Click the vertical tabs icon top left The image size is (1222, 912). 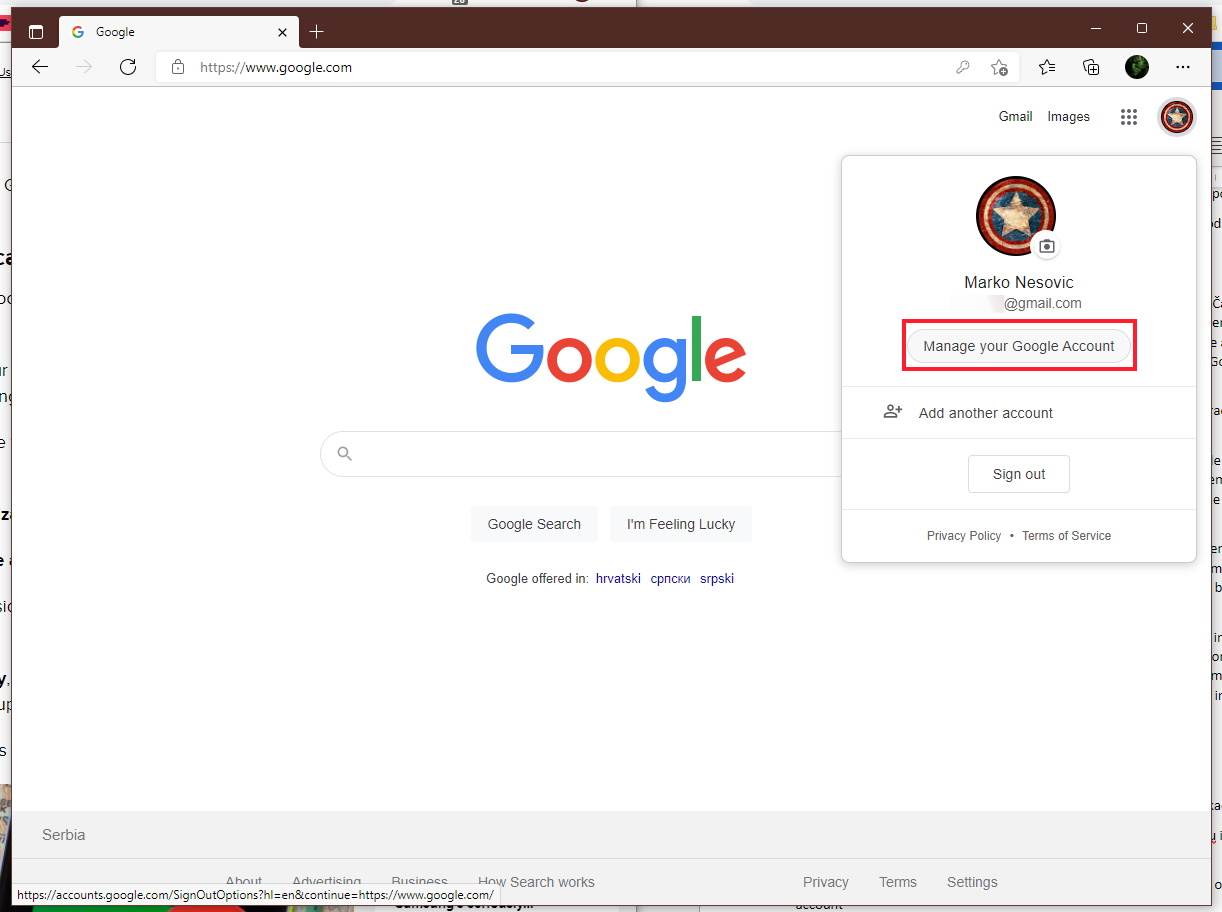click(36, 31)
